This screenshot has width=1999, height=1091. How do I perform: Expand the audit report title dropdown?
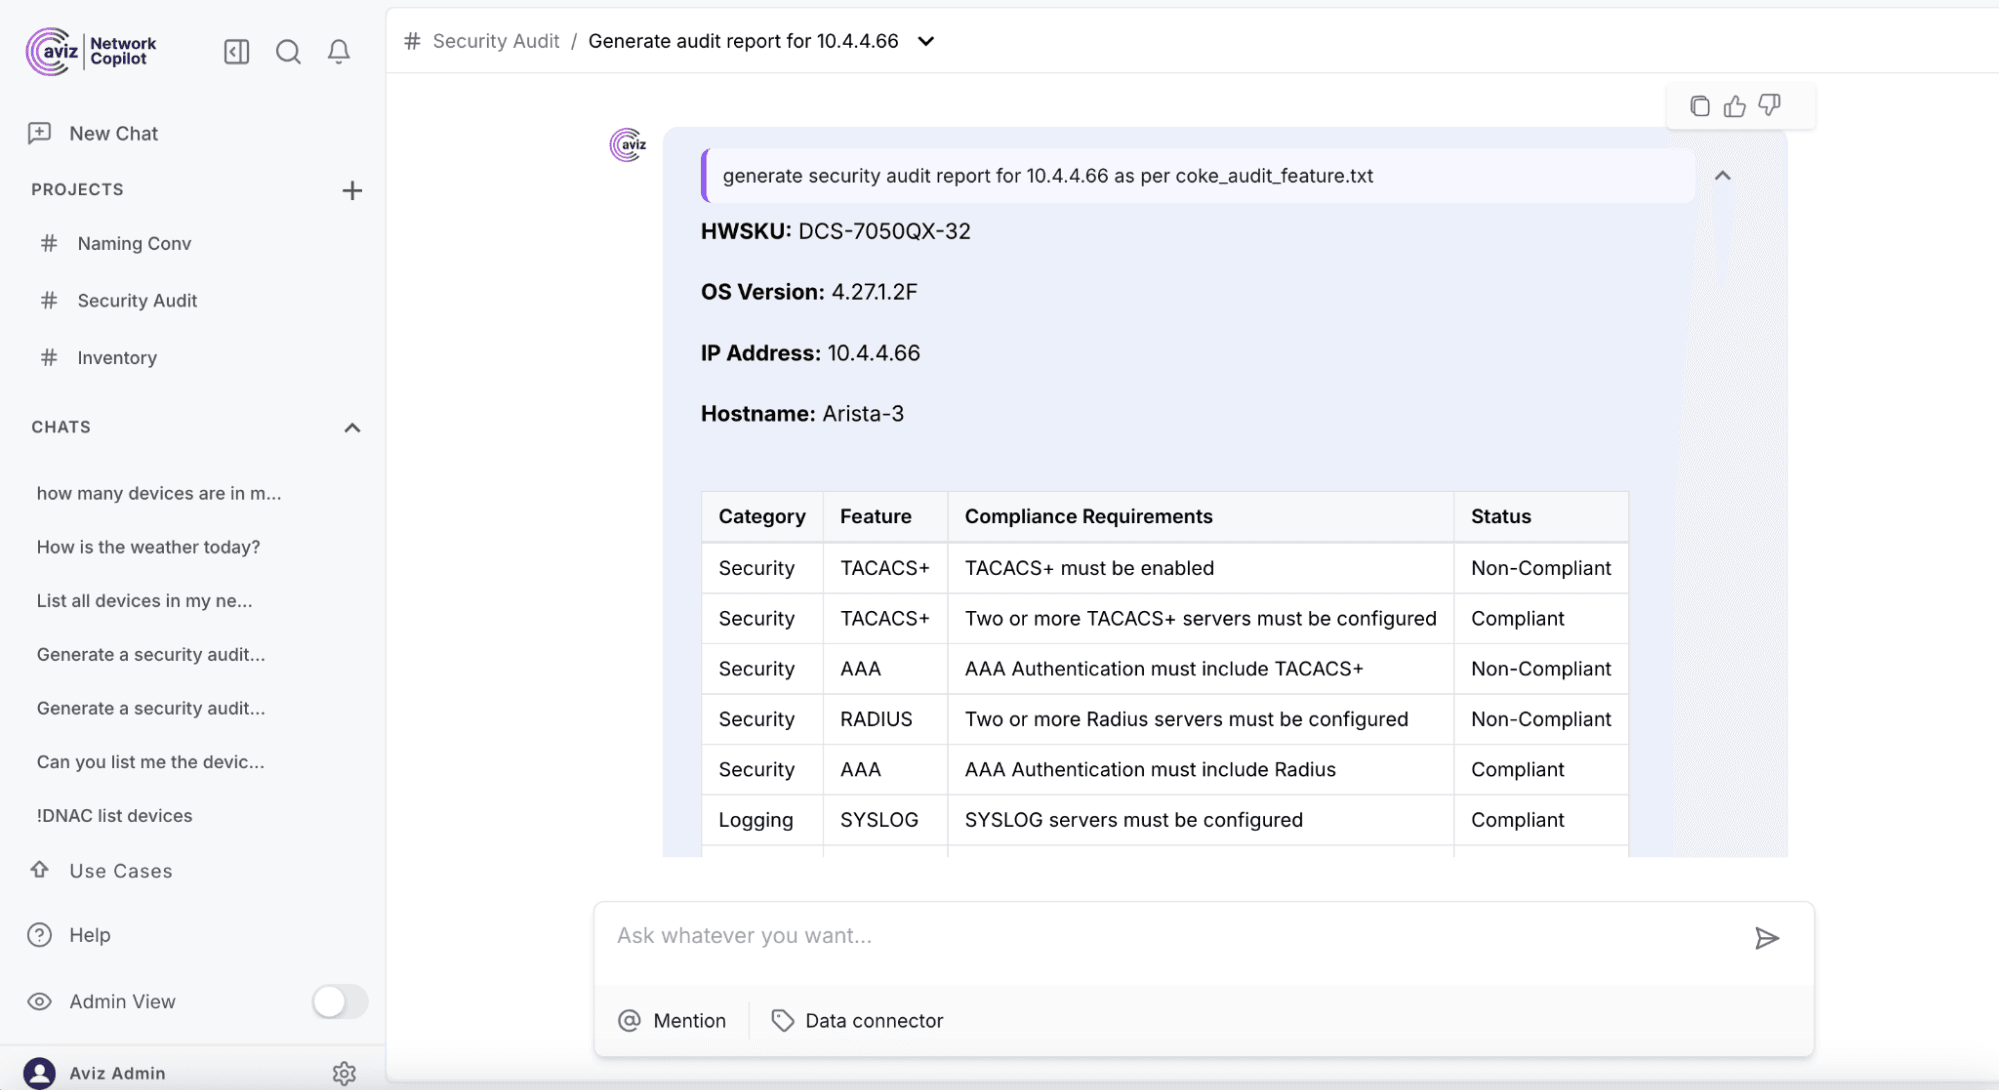tap(926, 41)
